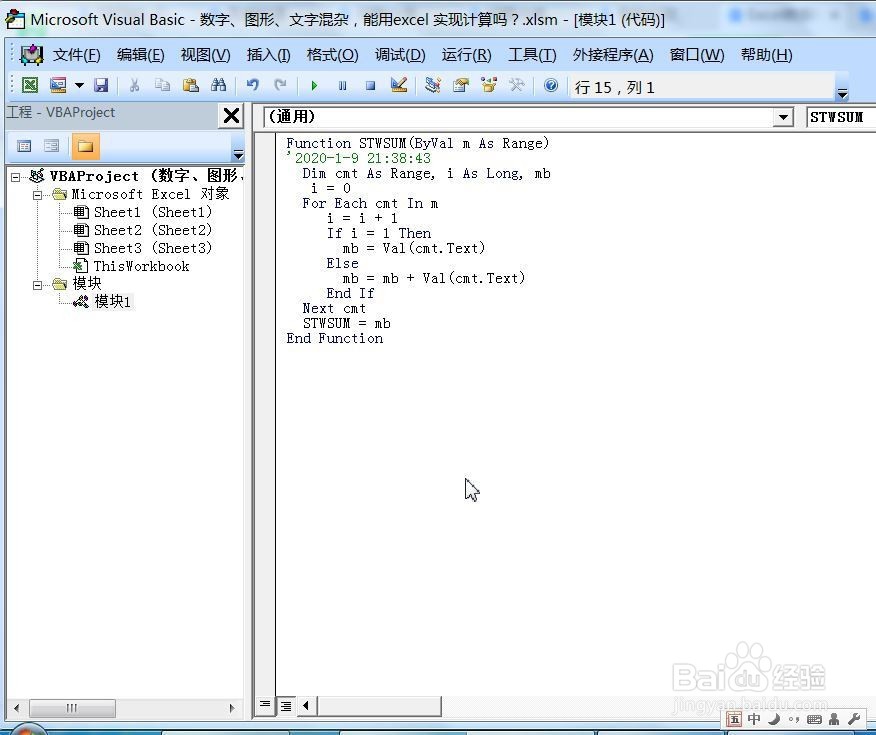Open 运行(R) menu

point(466,55)
